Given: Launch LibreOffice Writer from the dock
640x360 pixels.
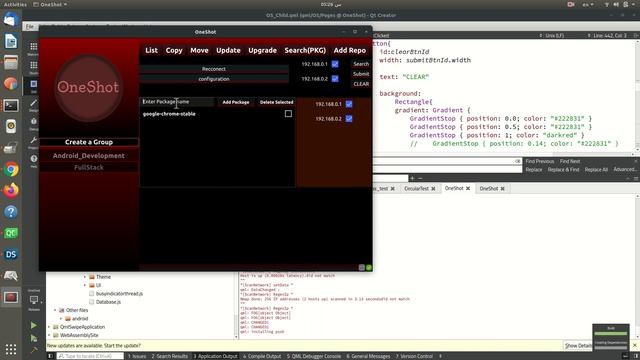Looking at the screenshot, I should click(11, 41).
